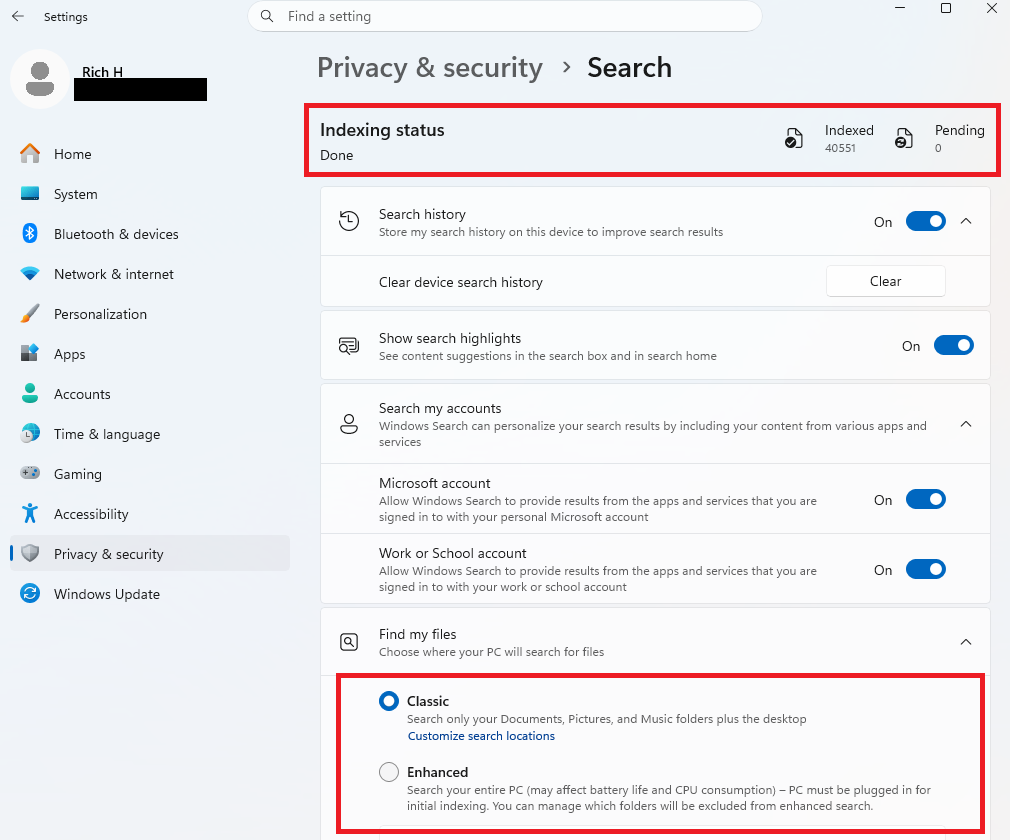This screenshot has height=840, width=1010.
Task: Go to Bluetooth & devices
Action: click(x=149, y=234)
